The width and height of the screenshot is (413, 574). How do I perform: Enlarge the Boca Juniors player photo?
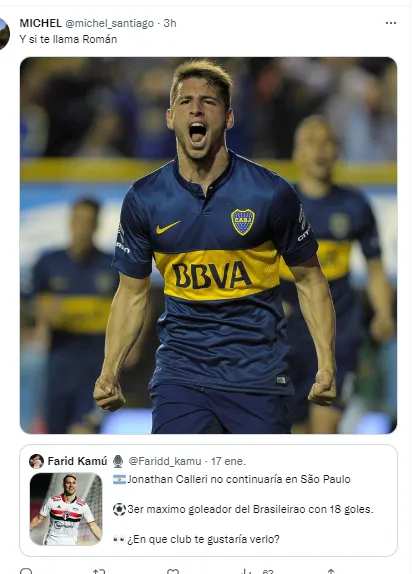(x=208, y=245)
